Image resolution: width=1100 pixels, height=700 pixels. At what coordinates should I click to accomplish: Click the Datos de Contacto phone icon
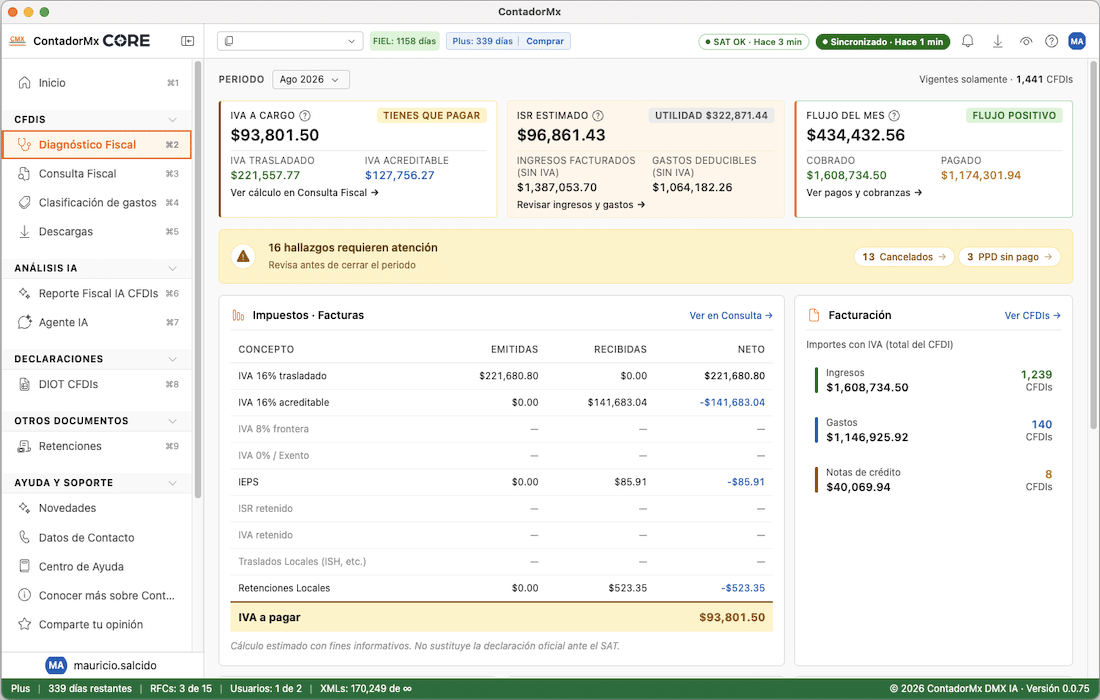pyautogui.click(x=25, y=537)
